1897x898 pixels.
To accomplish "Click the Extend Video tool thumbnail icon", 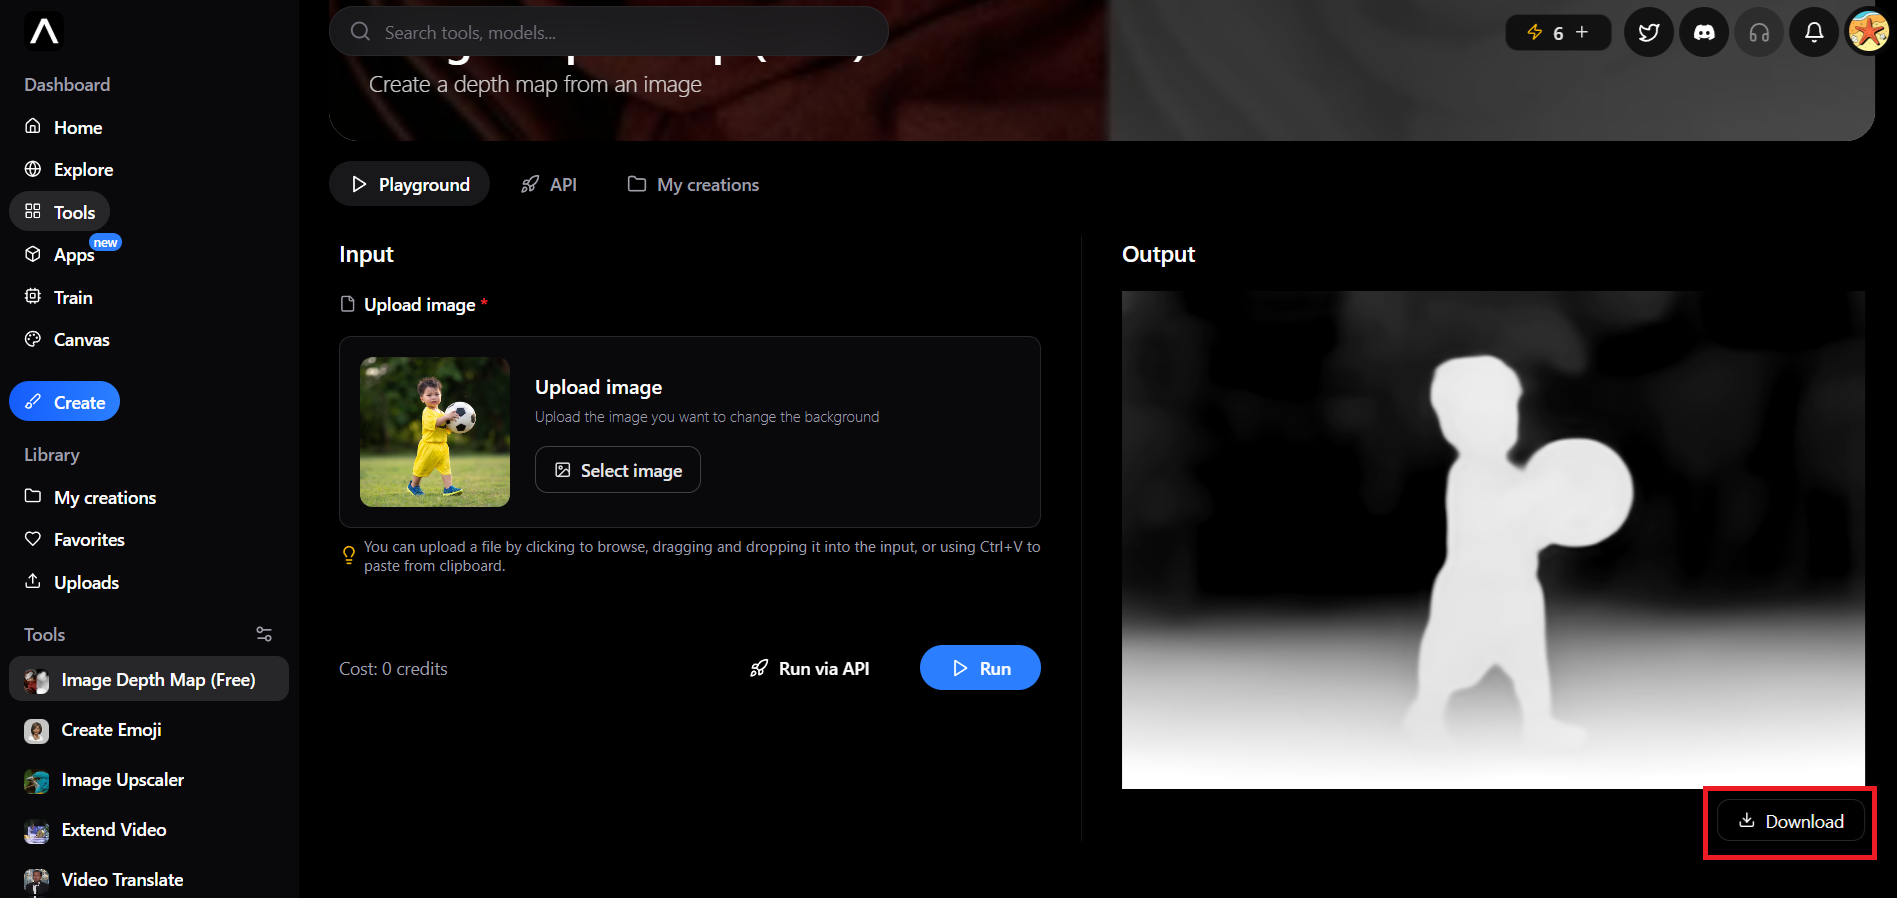I will click(x=37, y=831).
